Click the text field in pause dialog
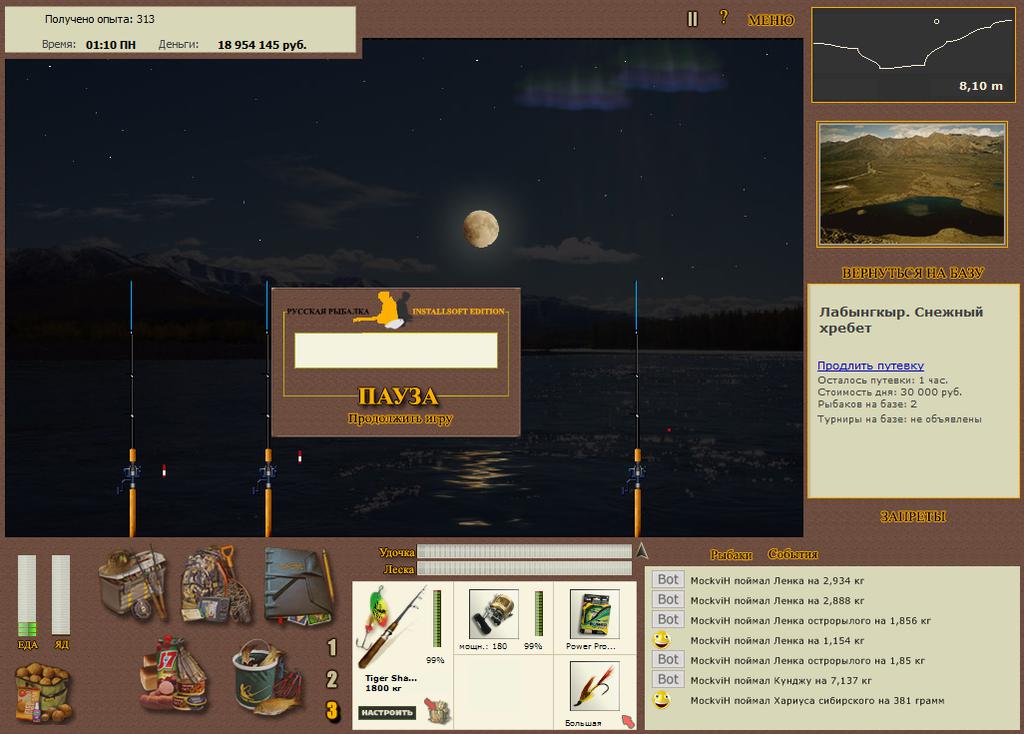This screenshot has height=734, width=1024. point(396,350)
